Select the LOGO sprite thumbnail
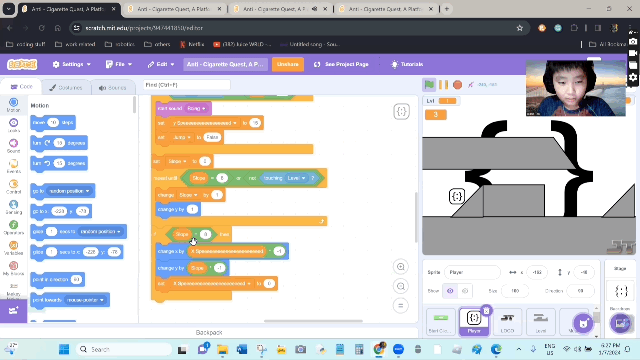Image resolution: width=640 pixels, height=360 pixels. point(507,322)
